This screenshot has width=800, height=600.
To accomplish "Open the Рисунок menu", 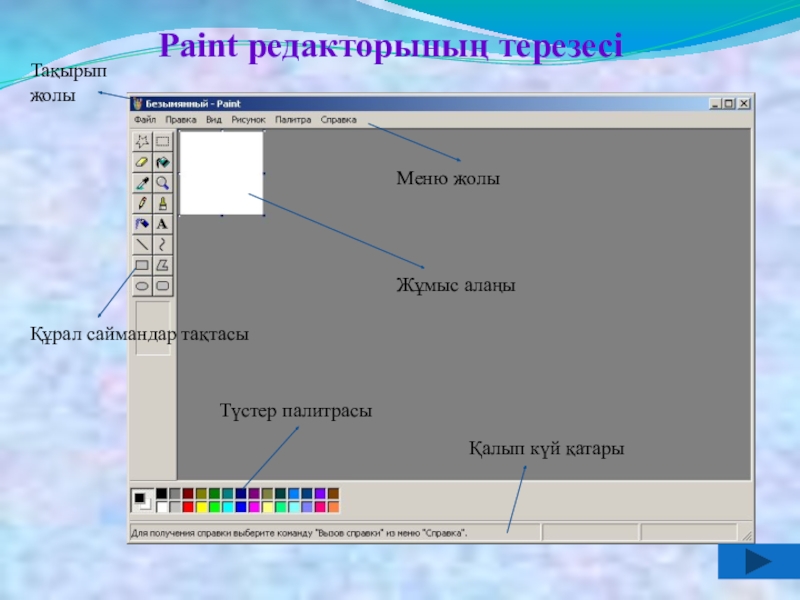I will [x=248, y=120].
